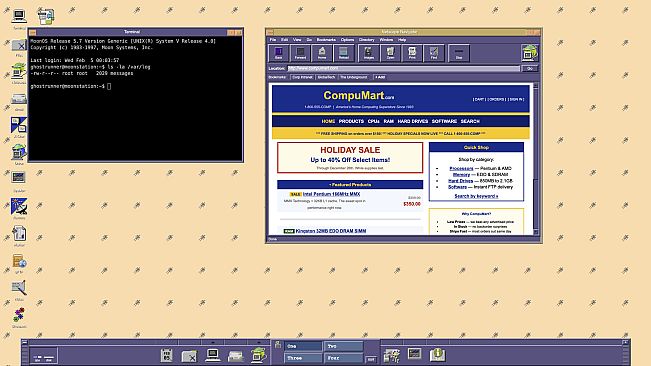Screen dimensions: 651x366
Task: Open the Window menu in Netscape
Action: 386,40
